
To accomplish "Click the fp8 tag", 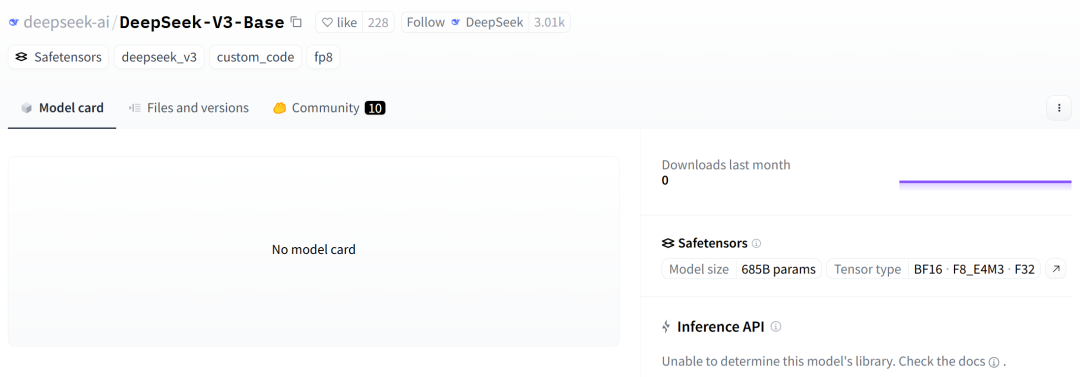I will coord(324,57).
